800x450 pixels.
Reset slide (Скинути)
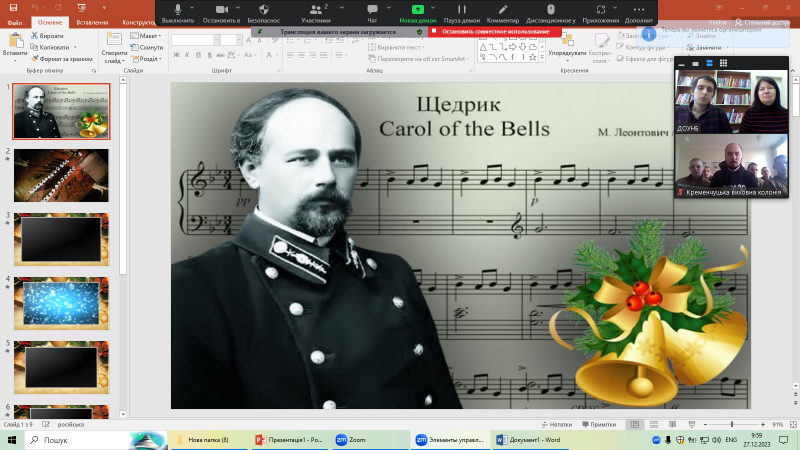coord(147,47)
